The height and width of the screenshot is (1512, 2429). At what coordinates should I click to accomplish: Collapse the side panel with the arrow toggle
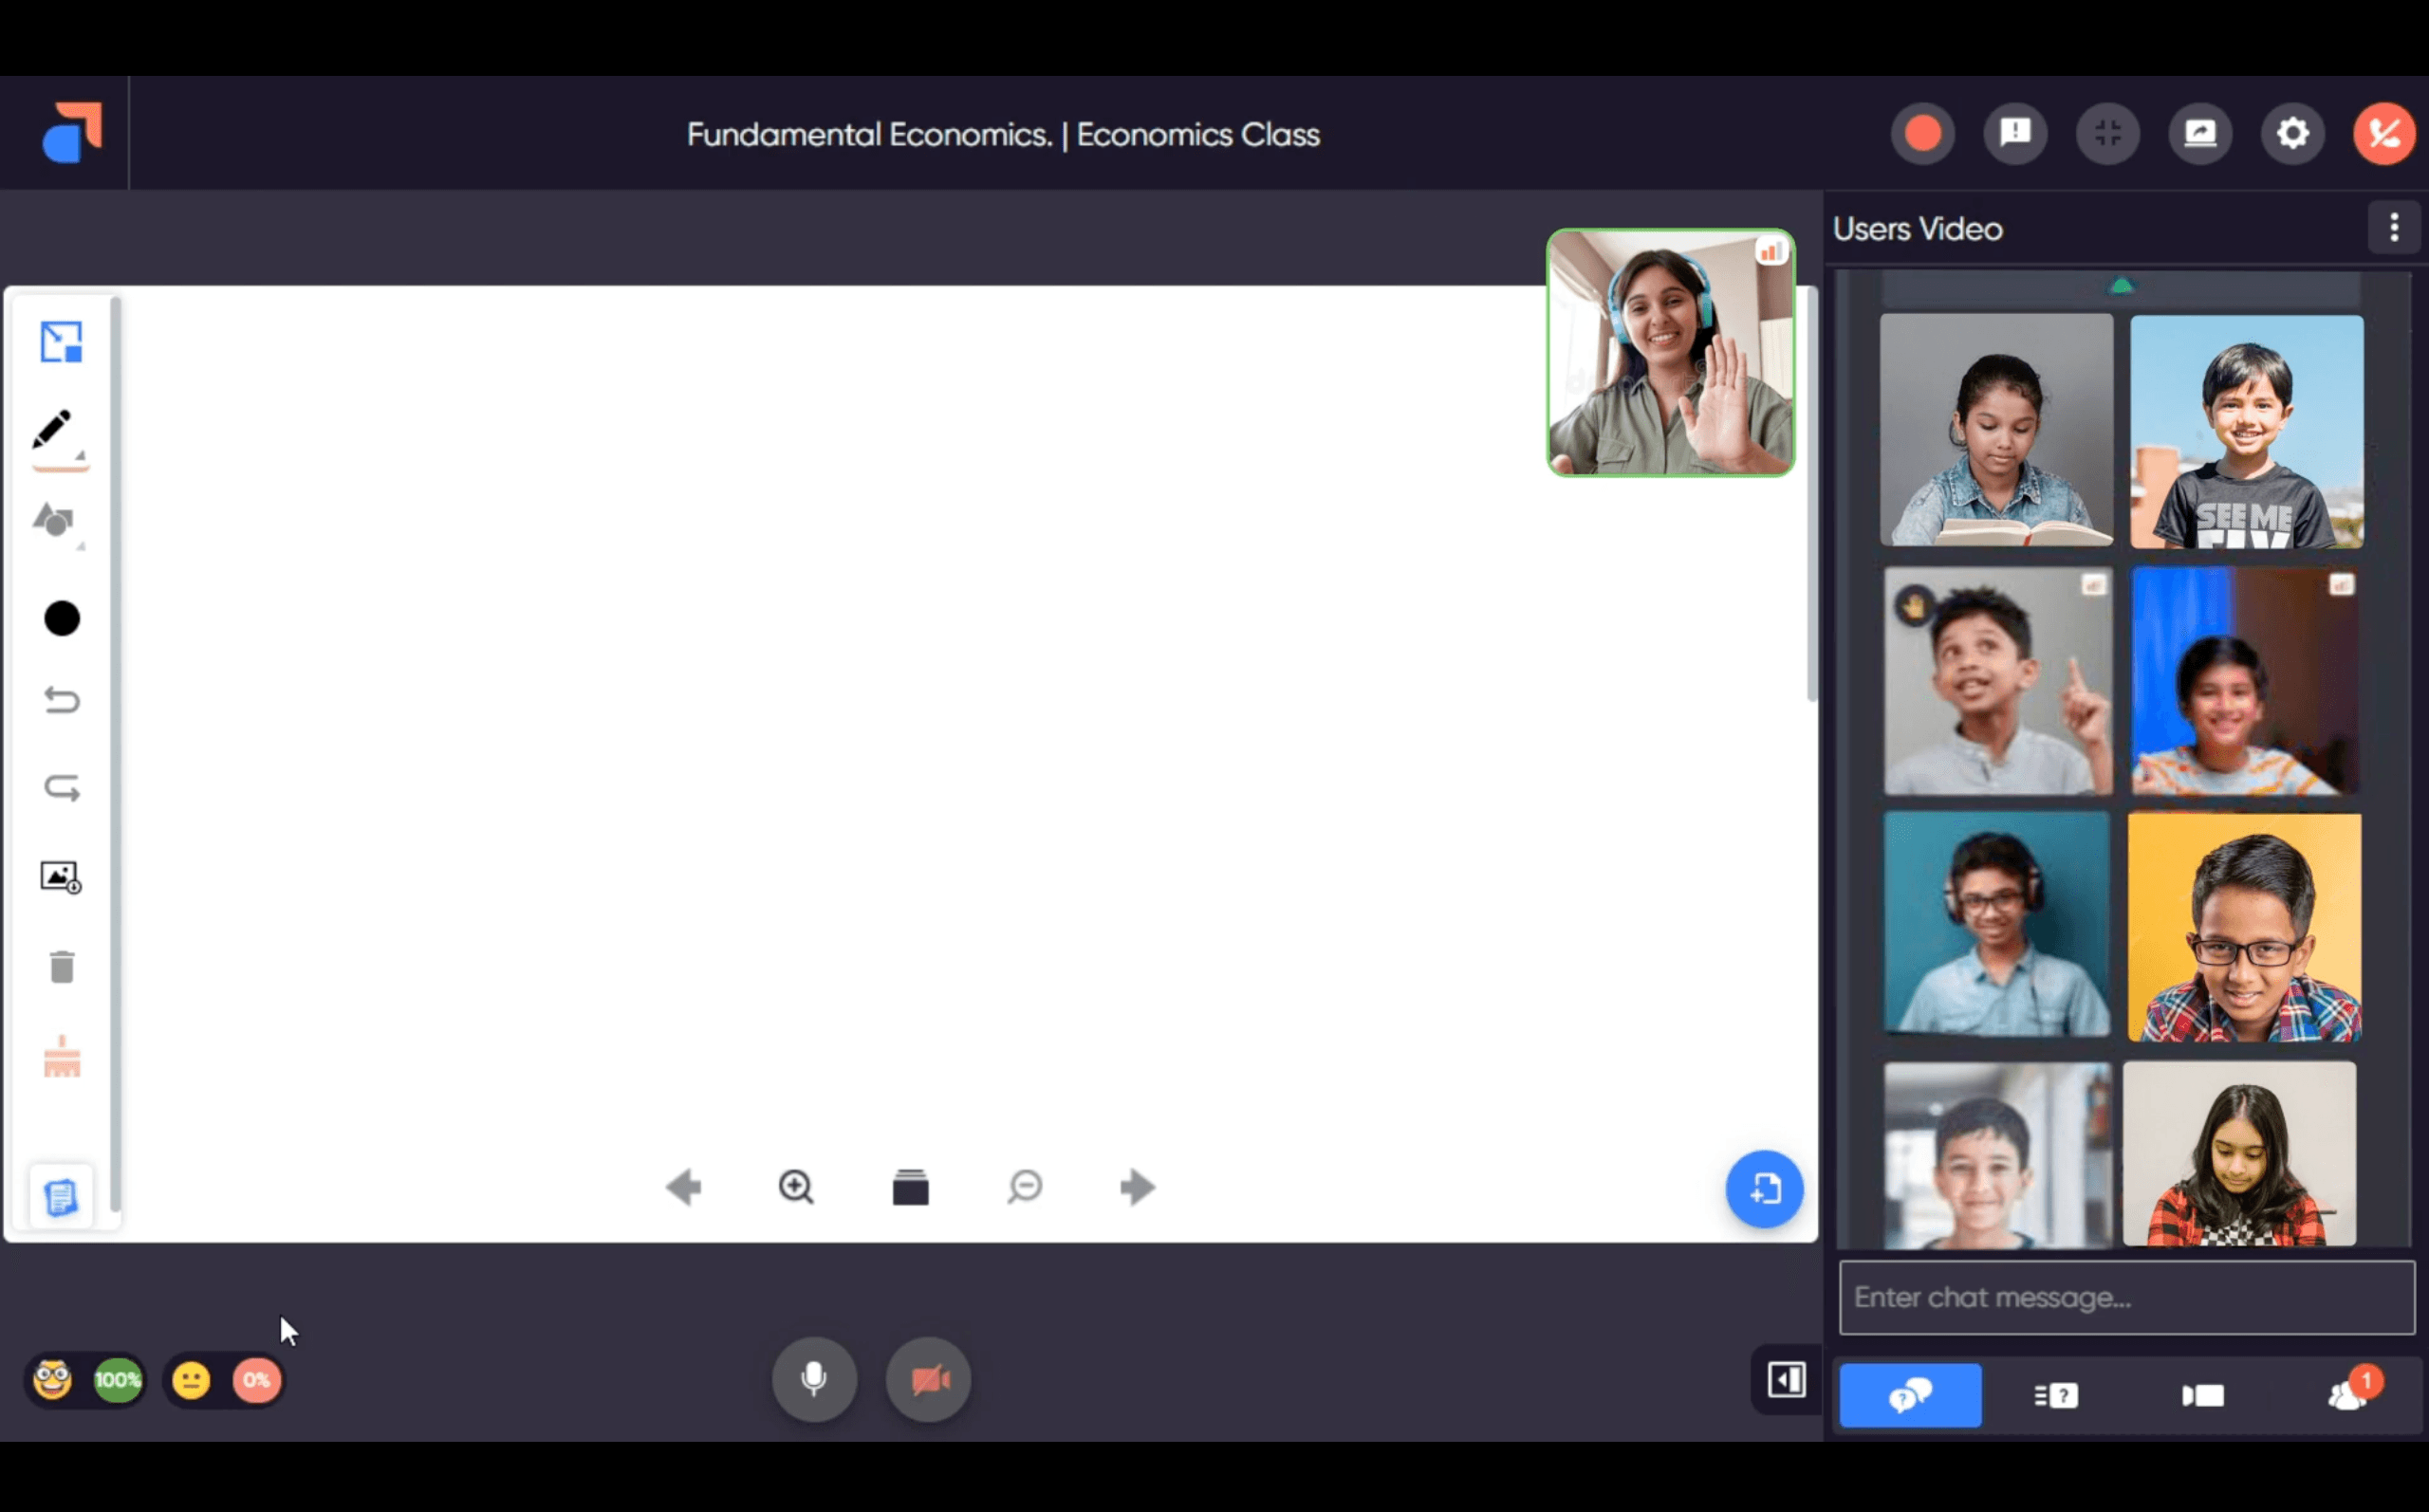tap(1786, 1380)
